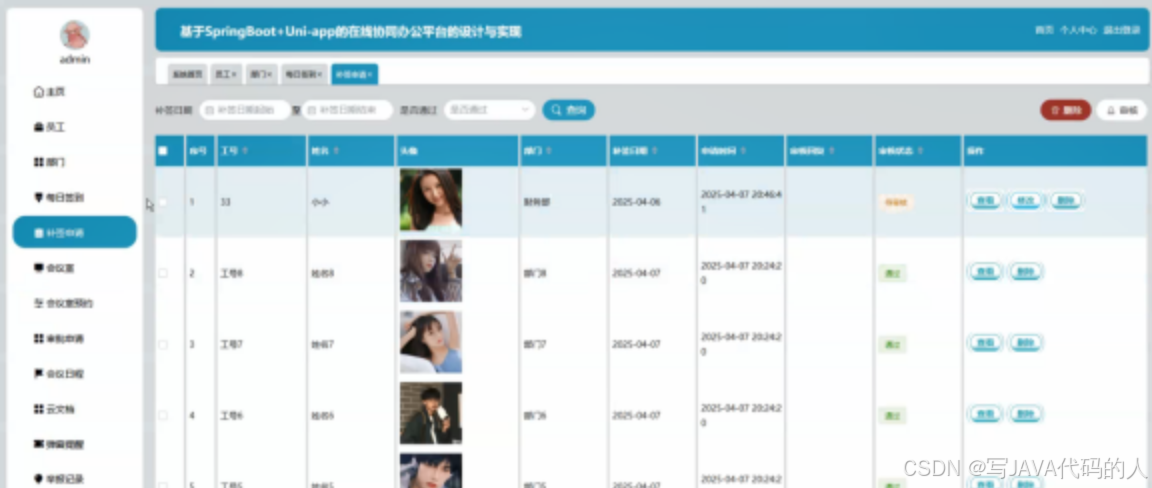
Task: Open the 主页 home item in sidebar
Action: pos(50,92)
